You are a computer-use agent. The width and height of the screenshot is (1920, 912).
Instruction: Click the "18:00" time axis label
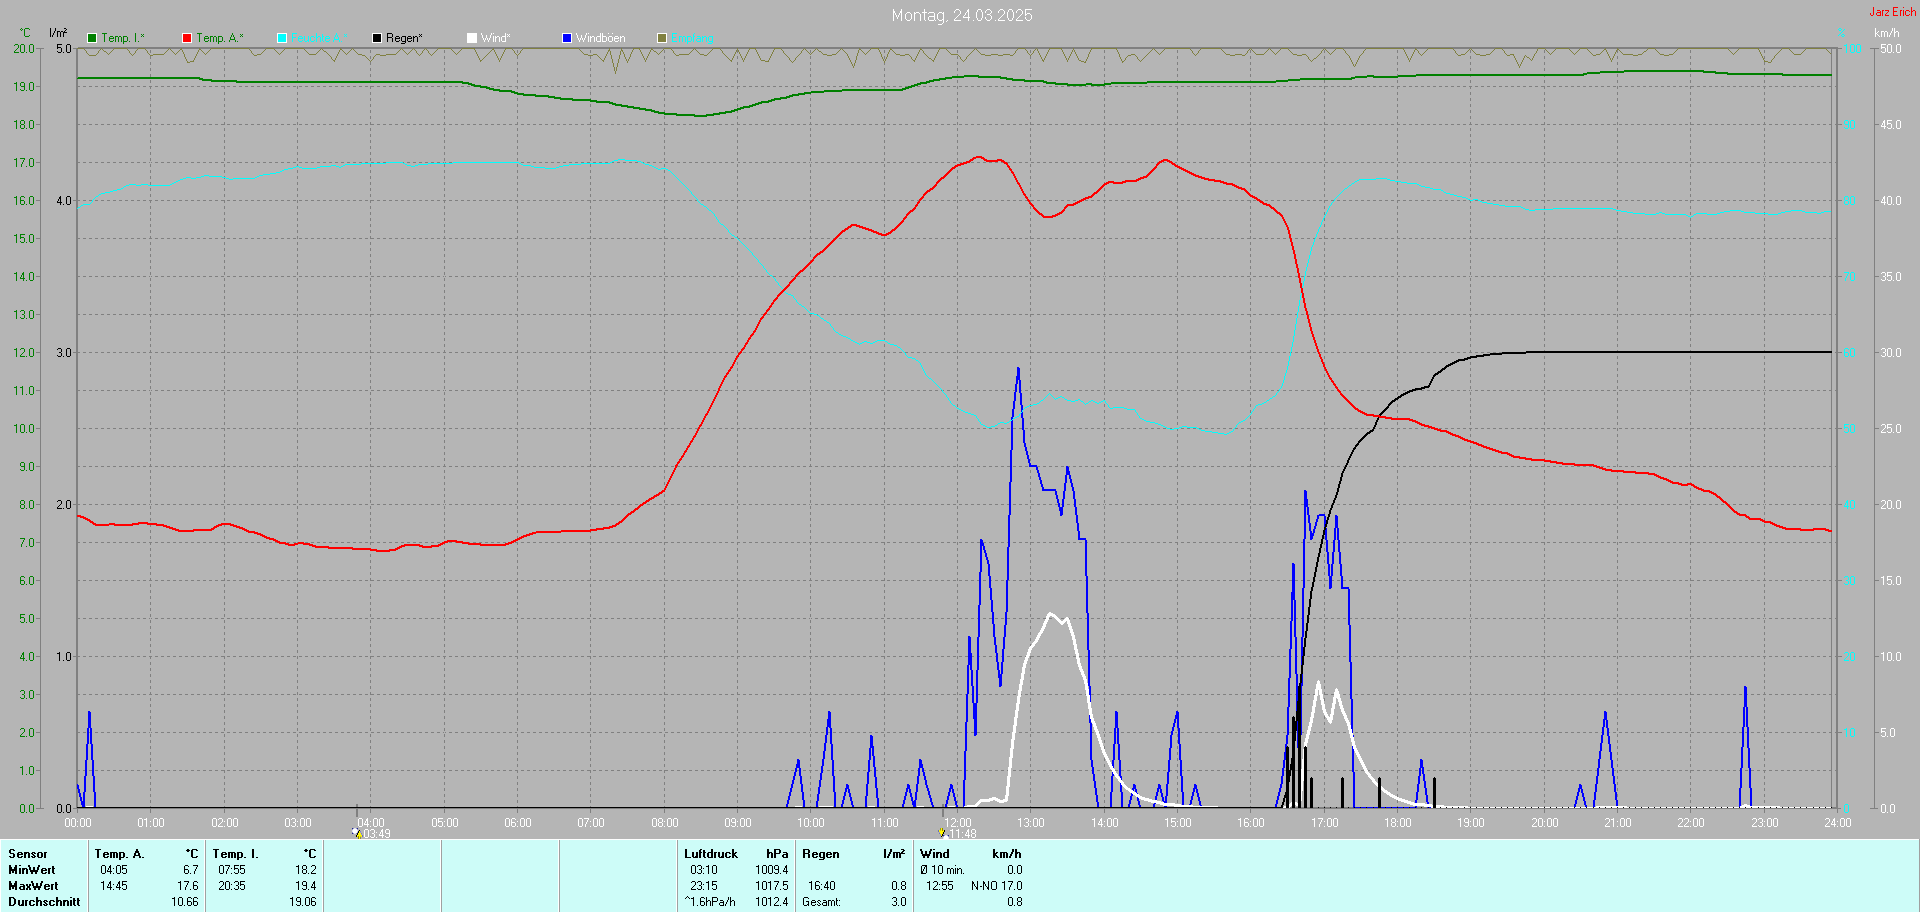[1398, 823]
